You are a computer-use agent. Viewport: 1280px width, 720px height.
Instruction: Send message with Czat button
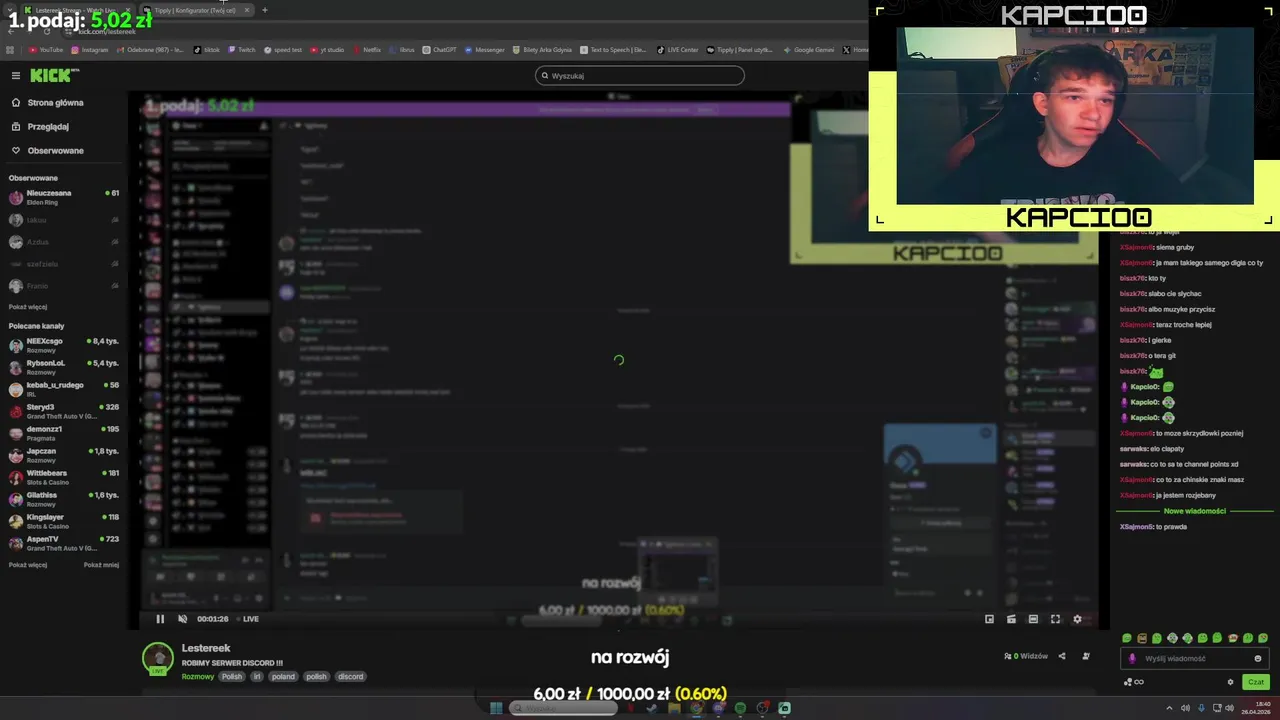click(x=1256, y=682)
